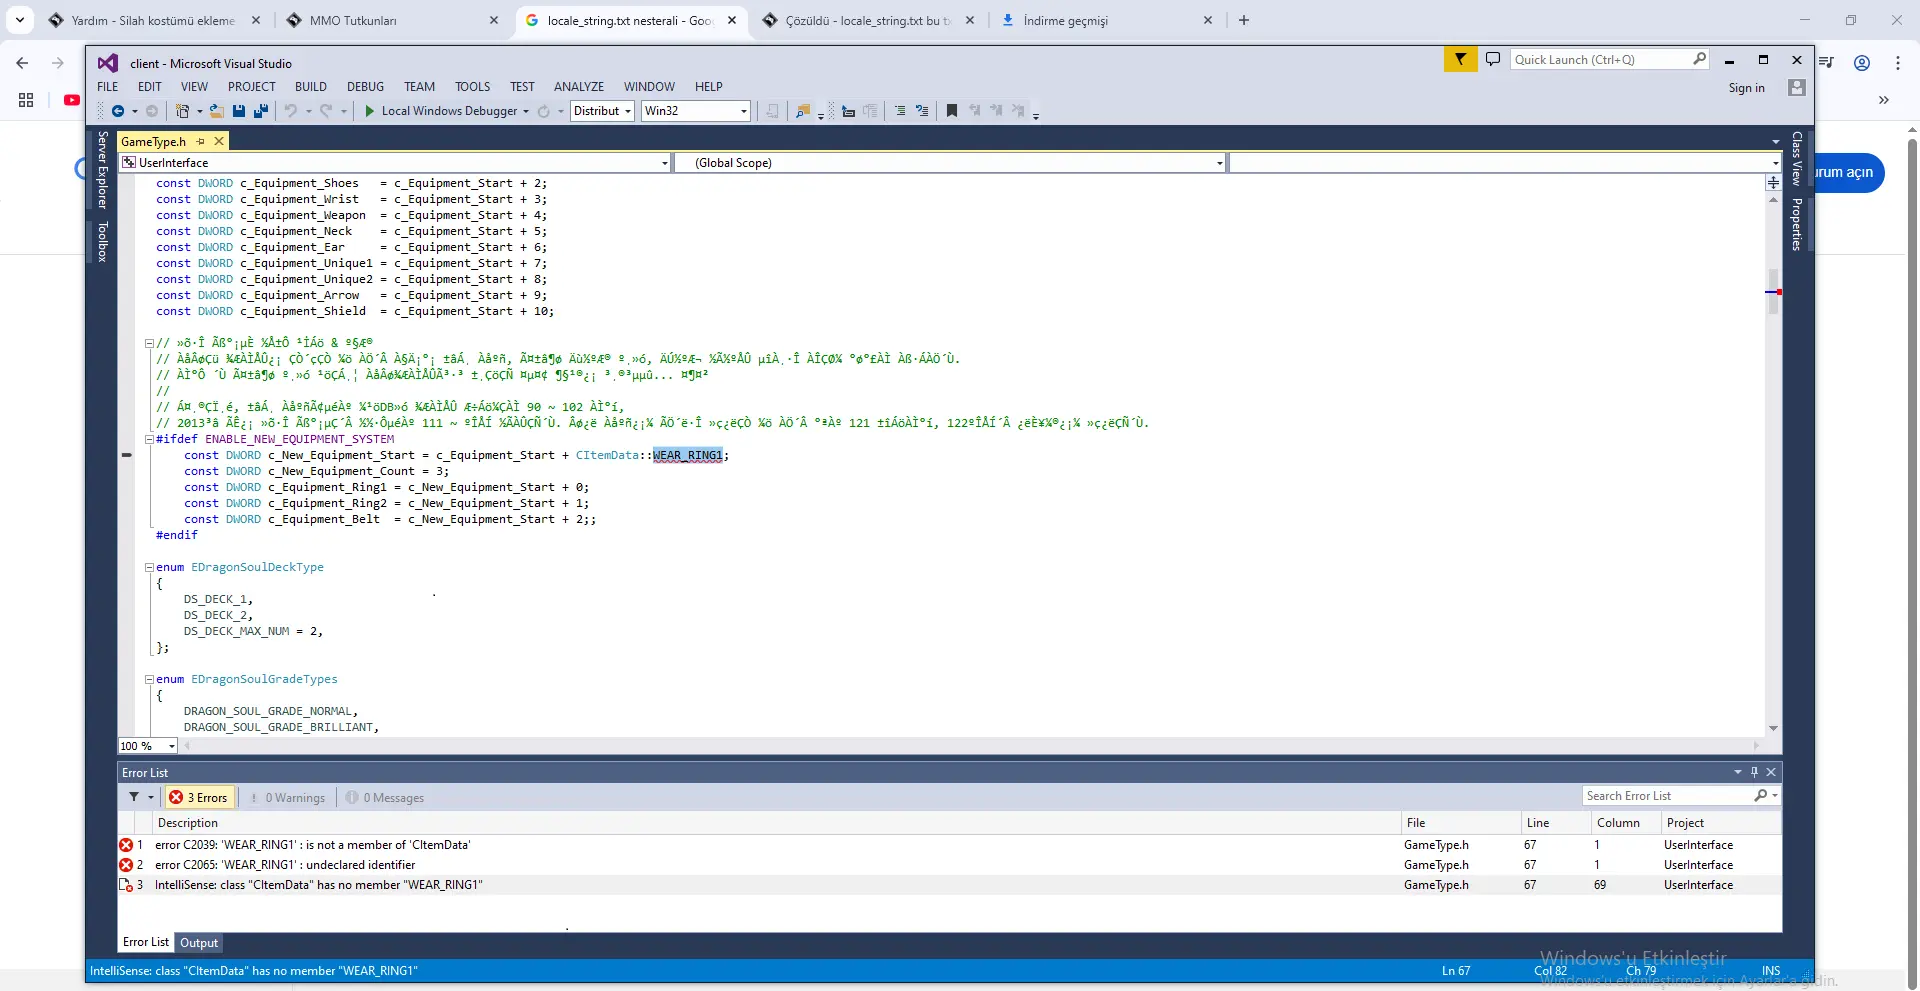Click the Navigate Forward toolbar arrow
This screenshot has width=1920, height=991.
(152, 111)
